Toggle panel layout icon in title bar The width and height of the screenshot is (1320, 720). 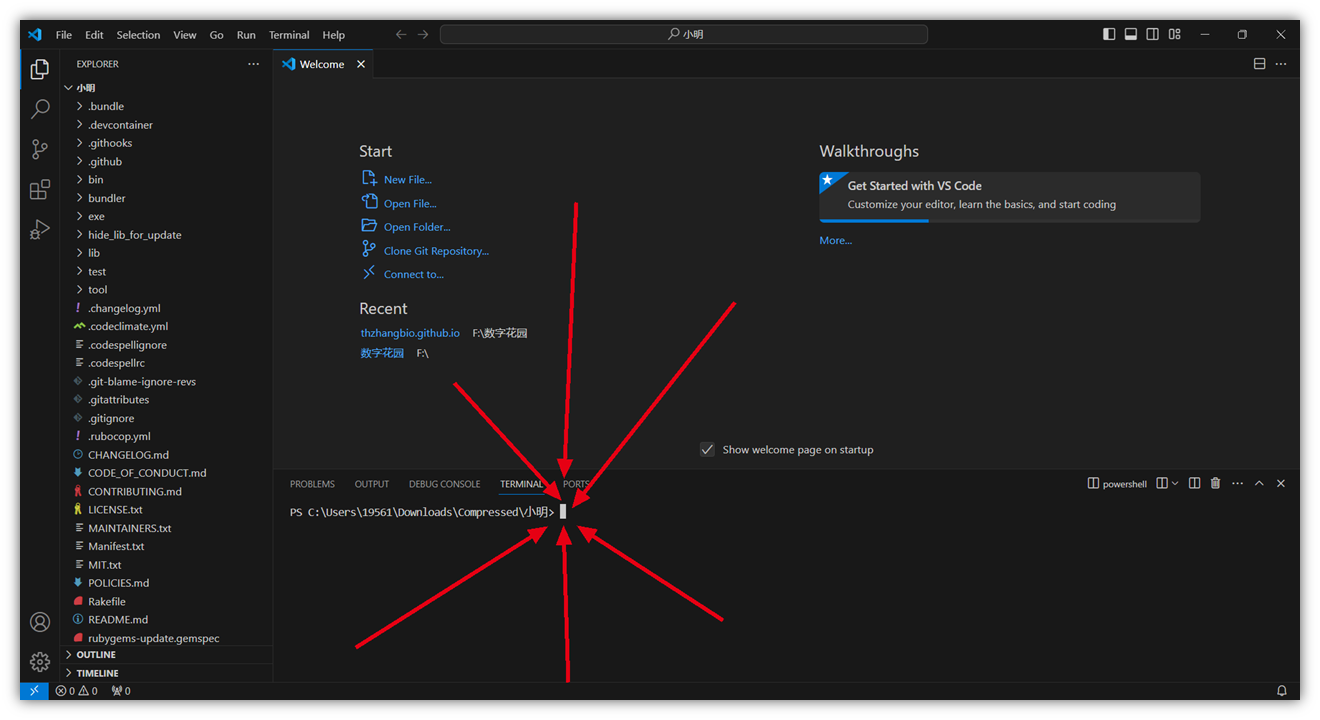(1131, 34)
